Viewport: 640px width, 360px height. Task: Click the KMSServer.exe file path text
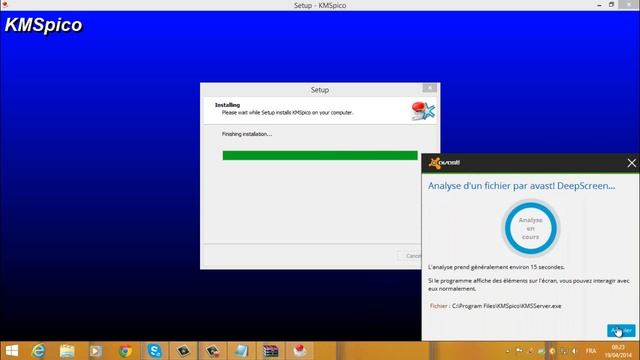point(507,306)
